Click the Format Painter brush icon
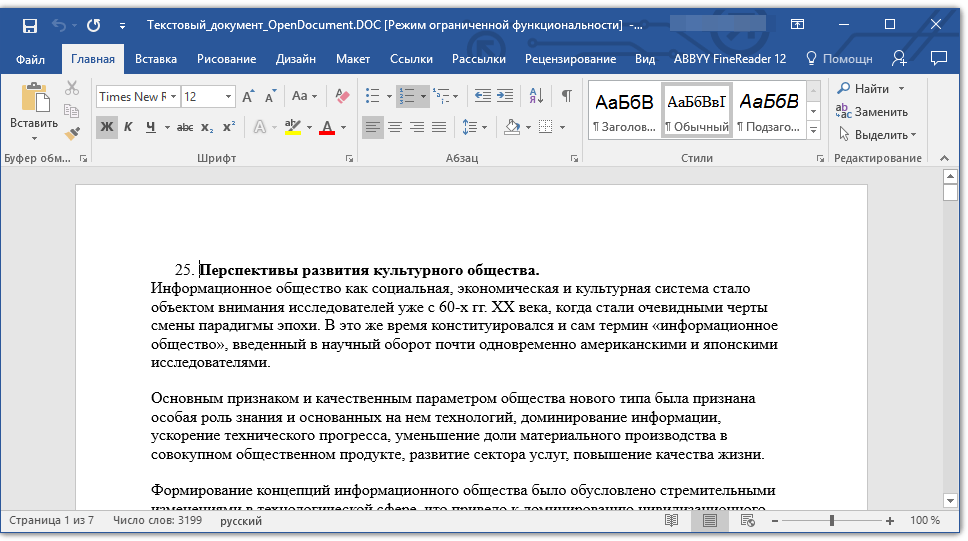The width and height of the screenshot is (968, 541). coord(72,133)
